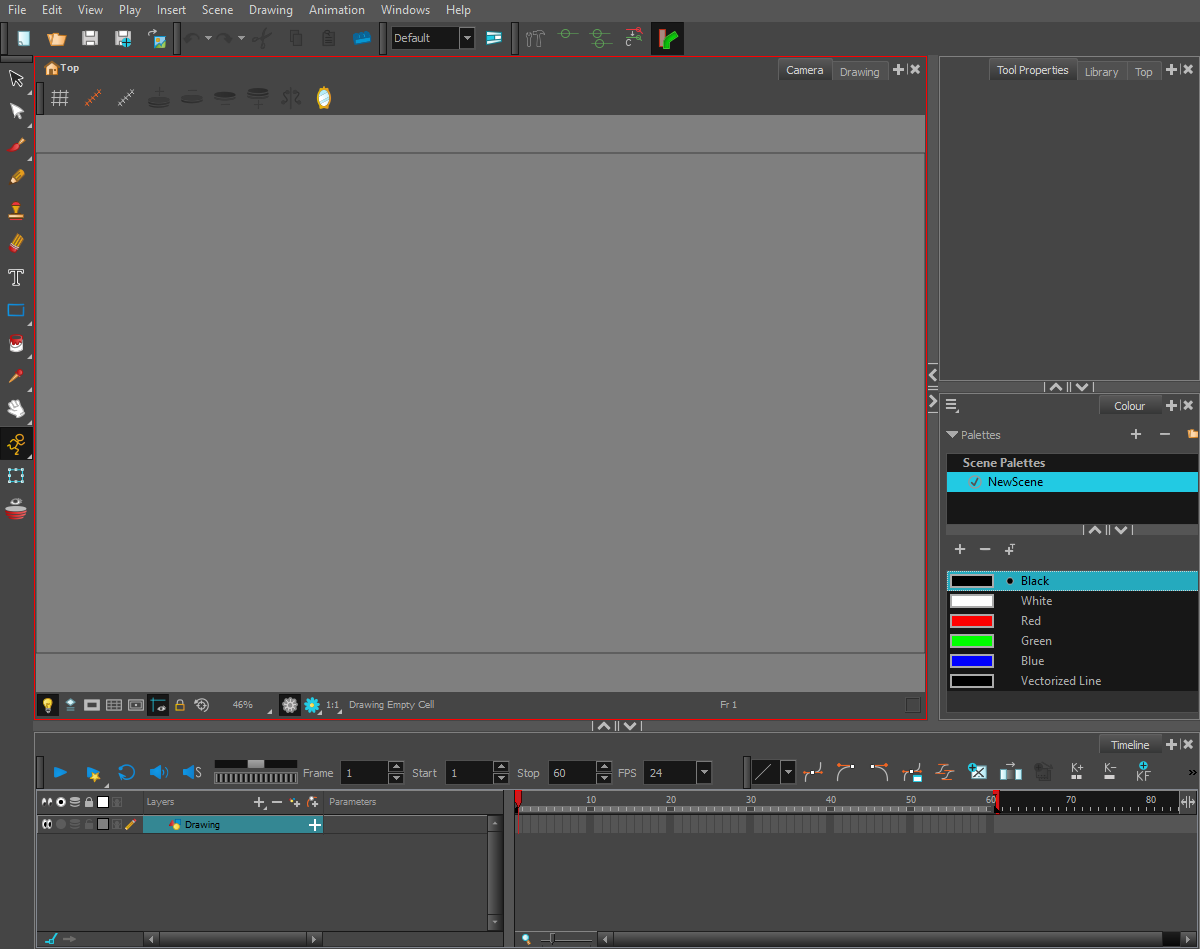Click the Top home breadcrumb

coord(62,68)
